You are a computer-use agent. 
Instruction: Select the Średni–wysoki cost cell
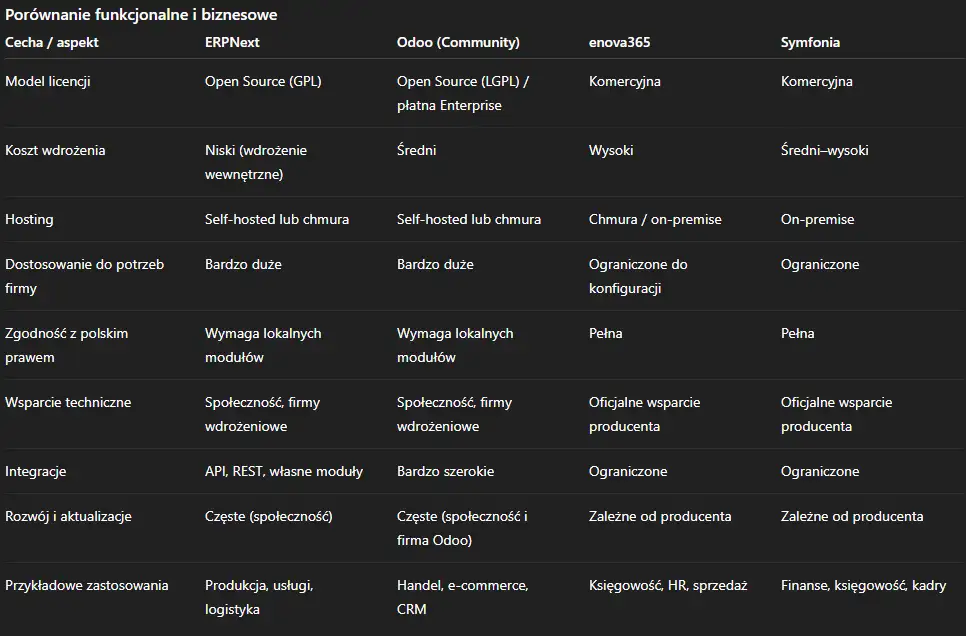pyautogui.click(x=824, y=151)
